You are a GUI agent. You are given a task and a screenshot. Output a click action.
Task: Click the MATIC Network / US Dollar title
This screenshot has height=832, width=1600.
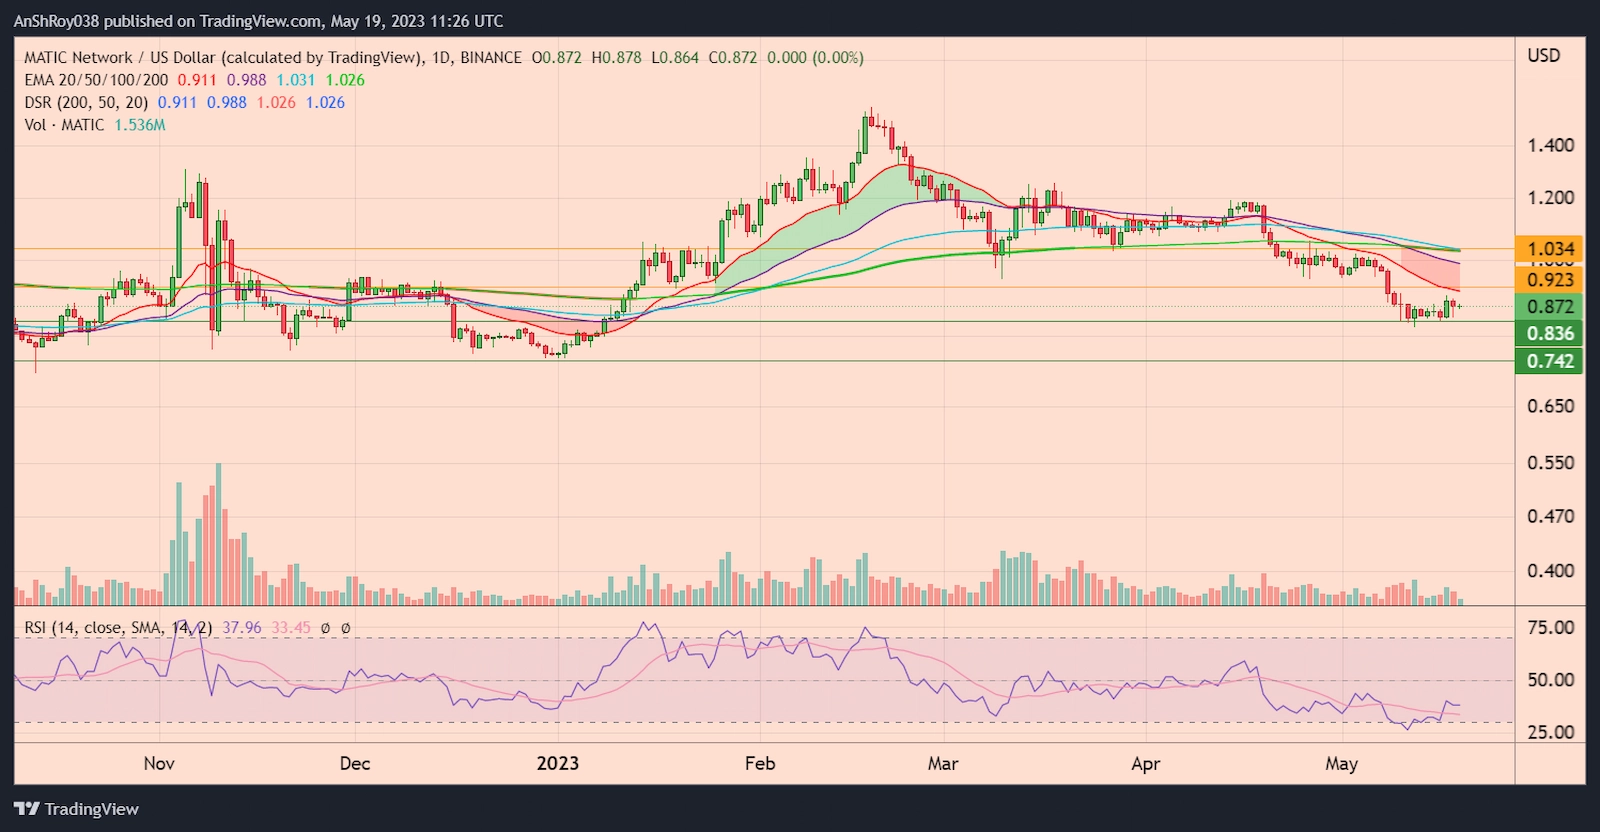[220, 58]
